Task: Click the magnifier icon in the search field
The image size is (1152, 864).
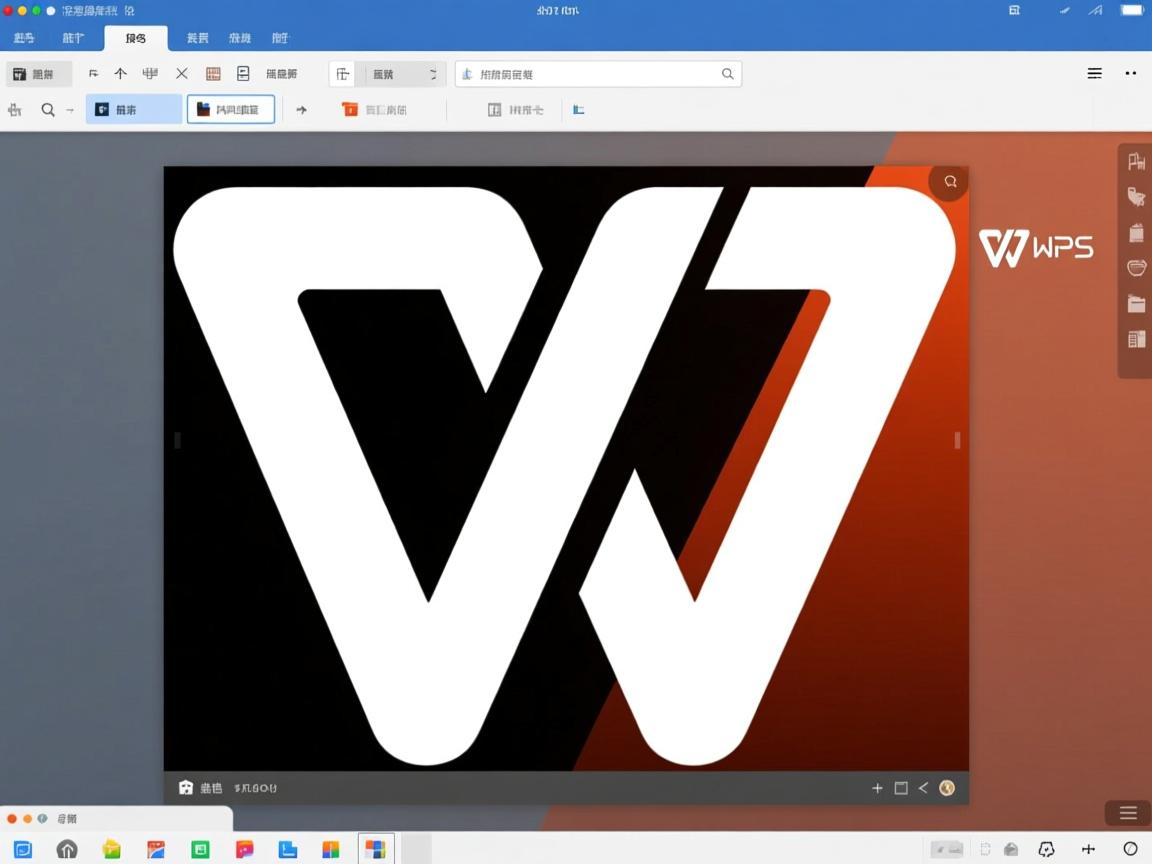Action: click(x=728, y=74)
